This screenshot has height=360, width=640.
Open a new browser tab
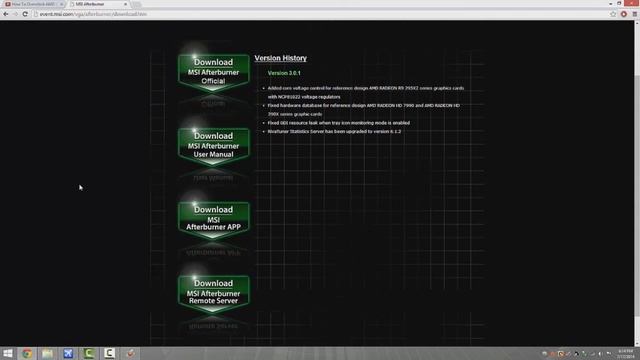pyautogui.click(x=136, y=4)
